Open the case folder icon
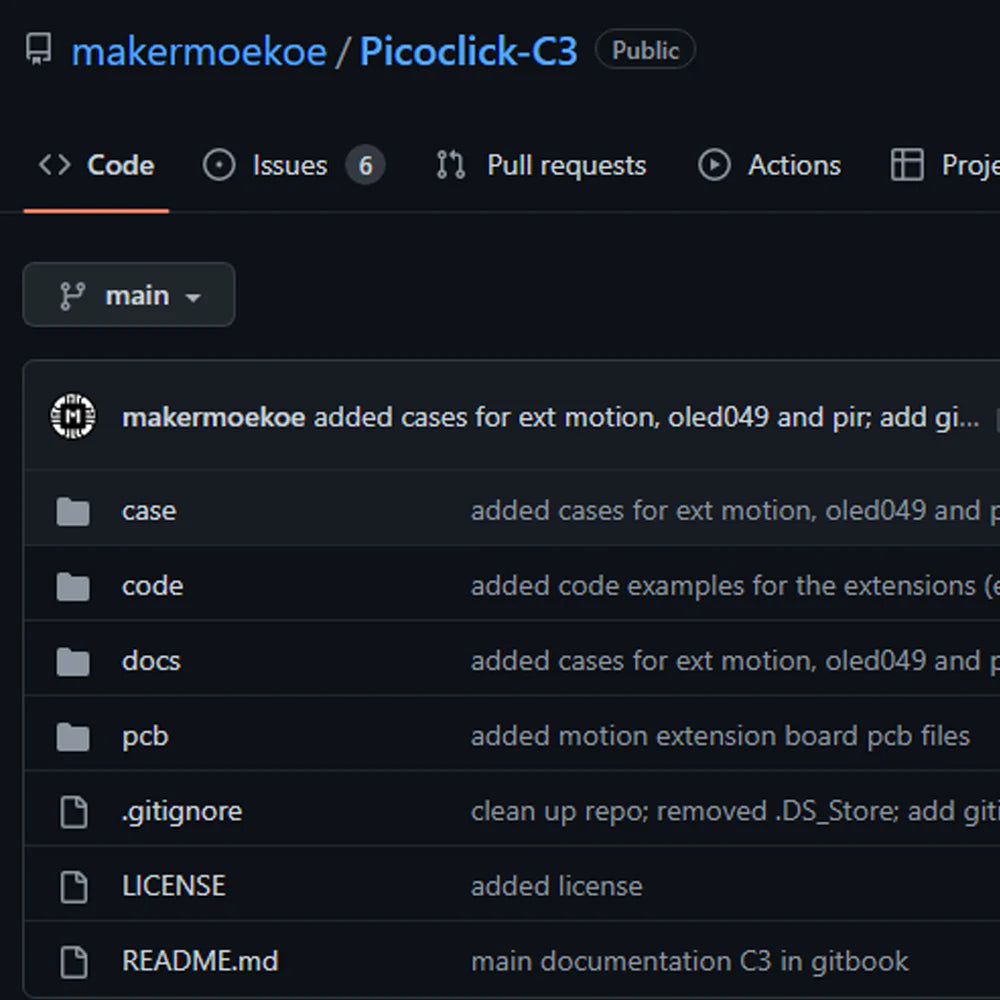This screenshot has width=1000, height=1000. click(x=72, y=511)
